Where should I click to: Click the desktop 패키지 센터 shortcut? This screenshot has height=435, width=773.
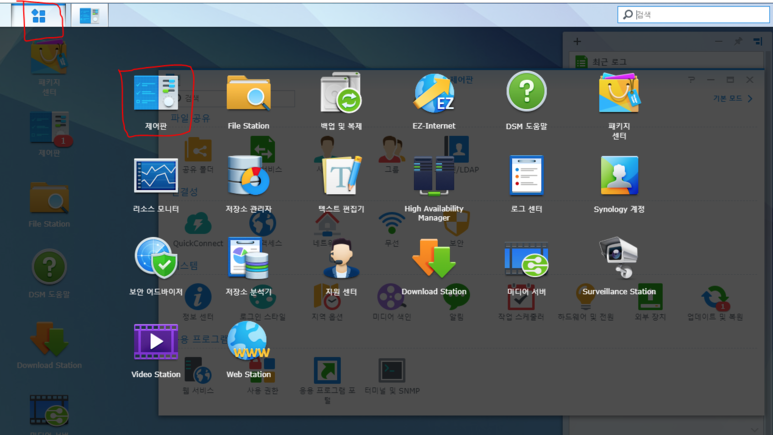click(x=49, y=70)
